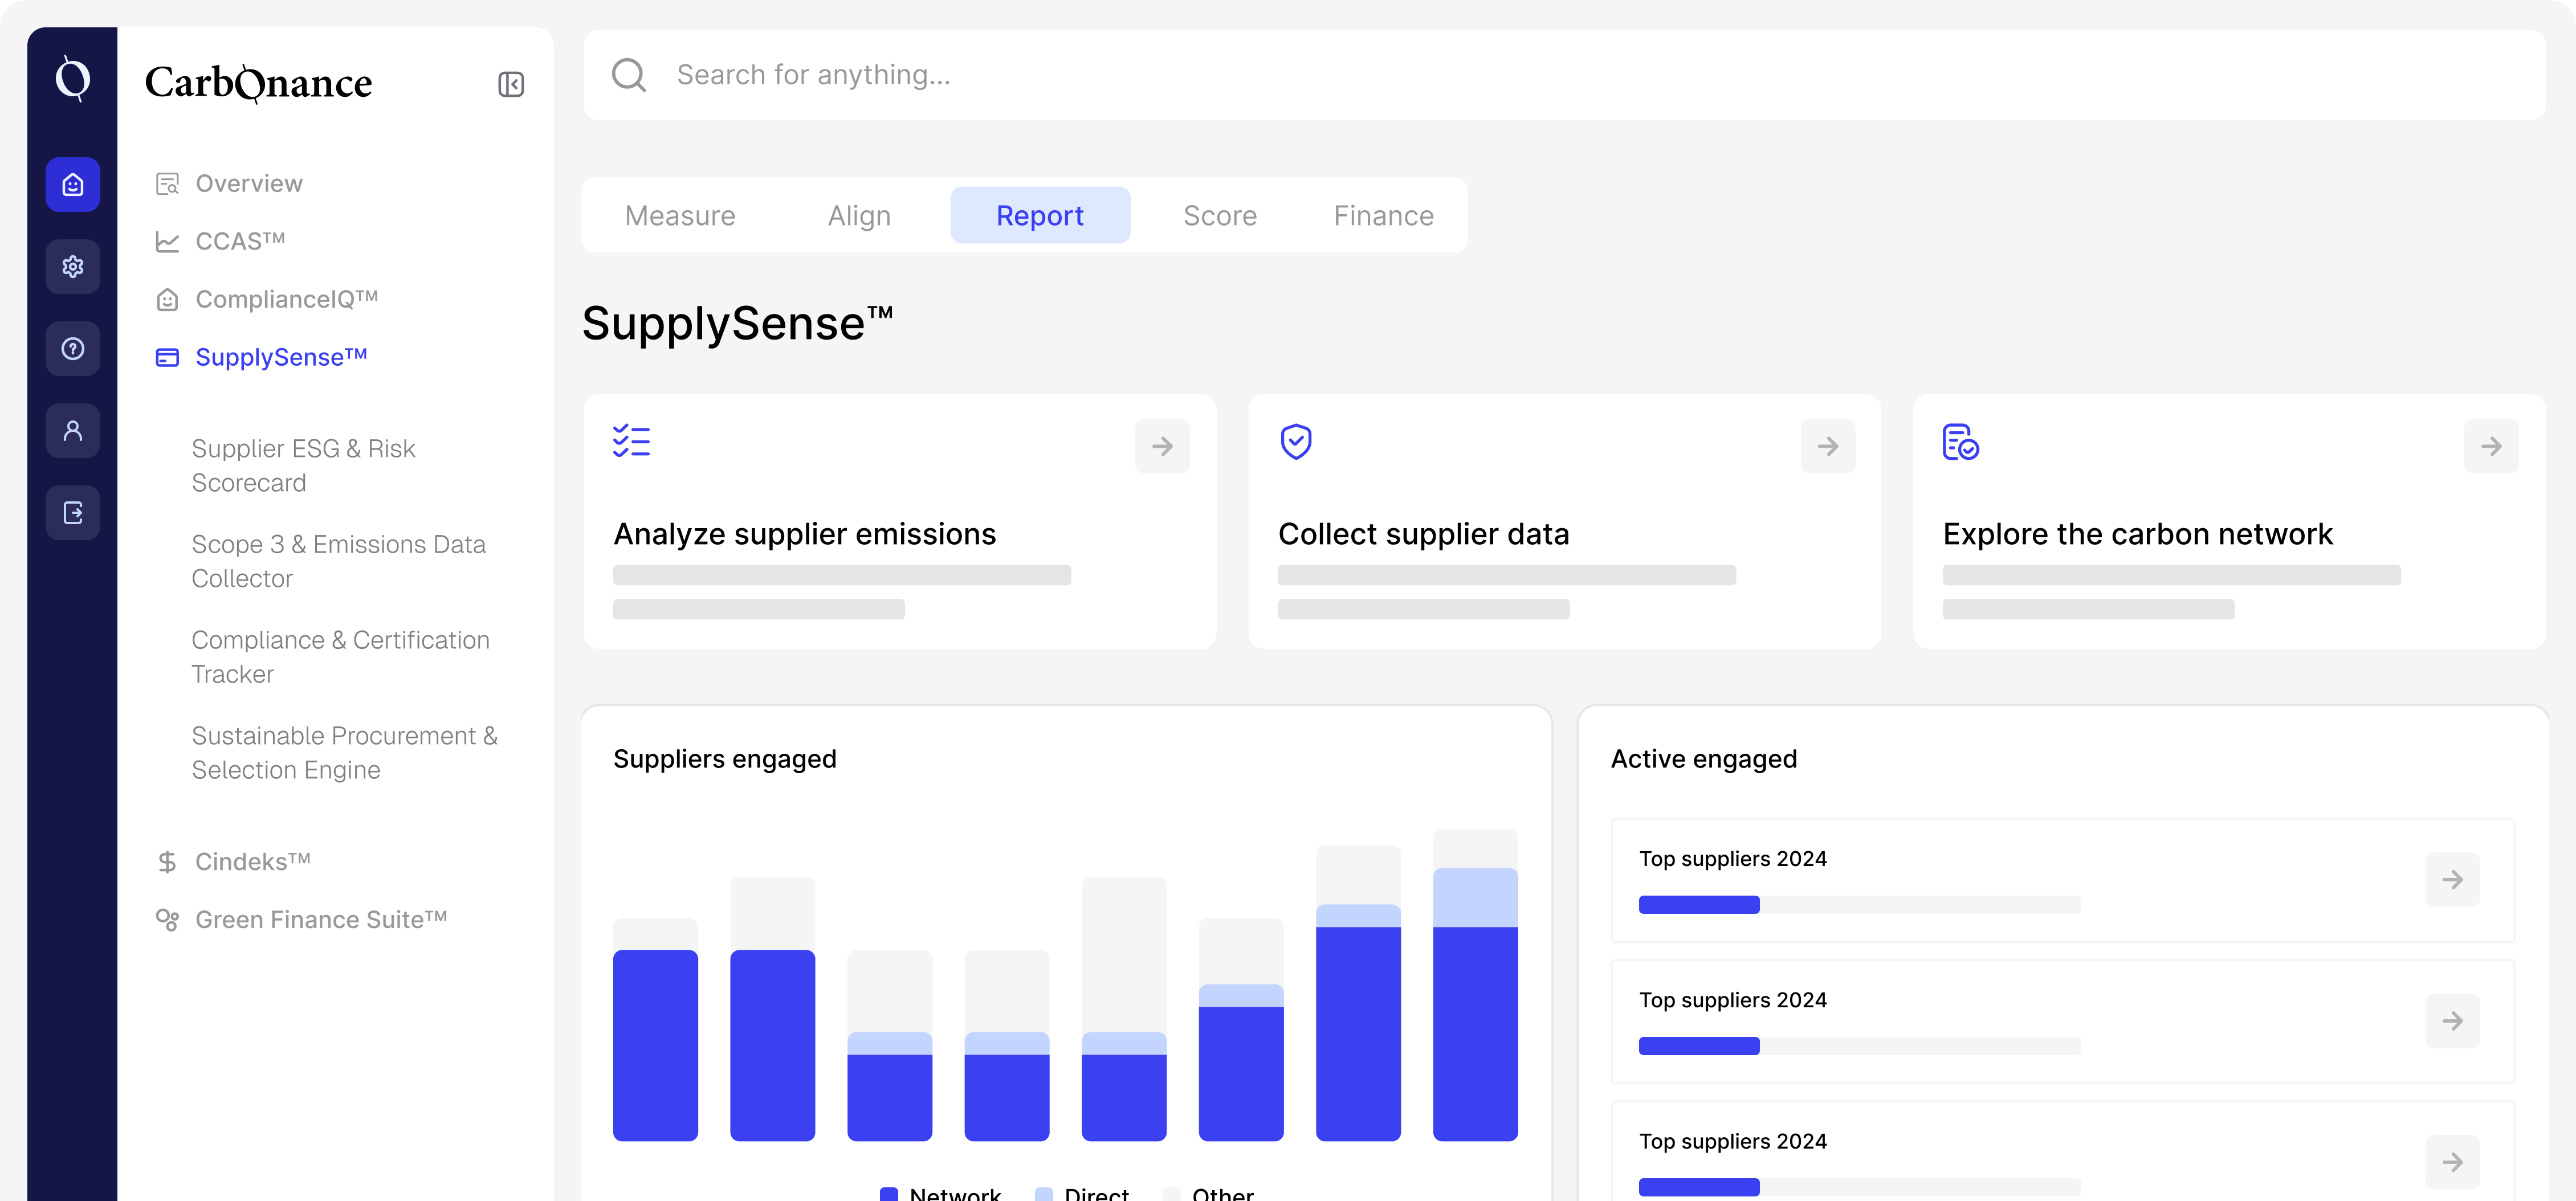2576x1201 pixels.
Task: Select the Overview item's icon in the sidebar
Action: 168,182
